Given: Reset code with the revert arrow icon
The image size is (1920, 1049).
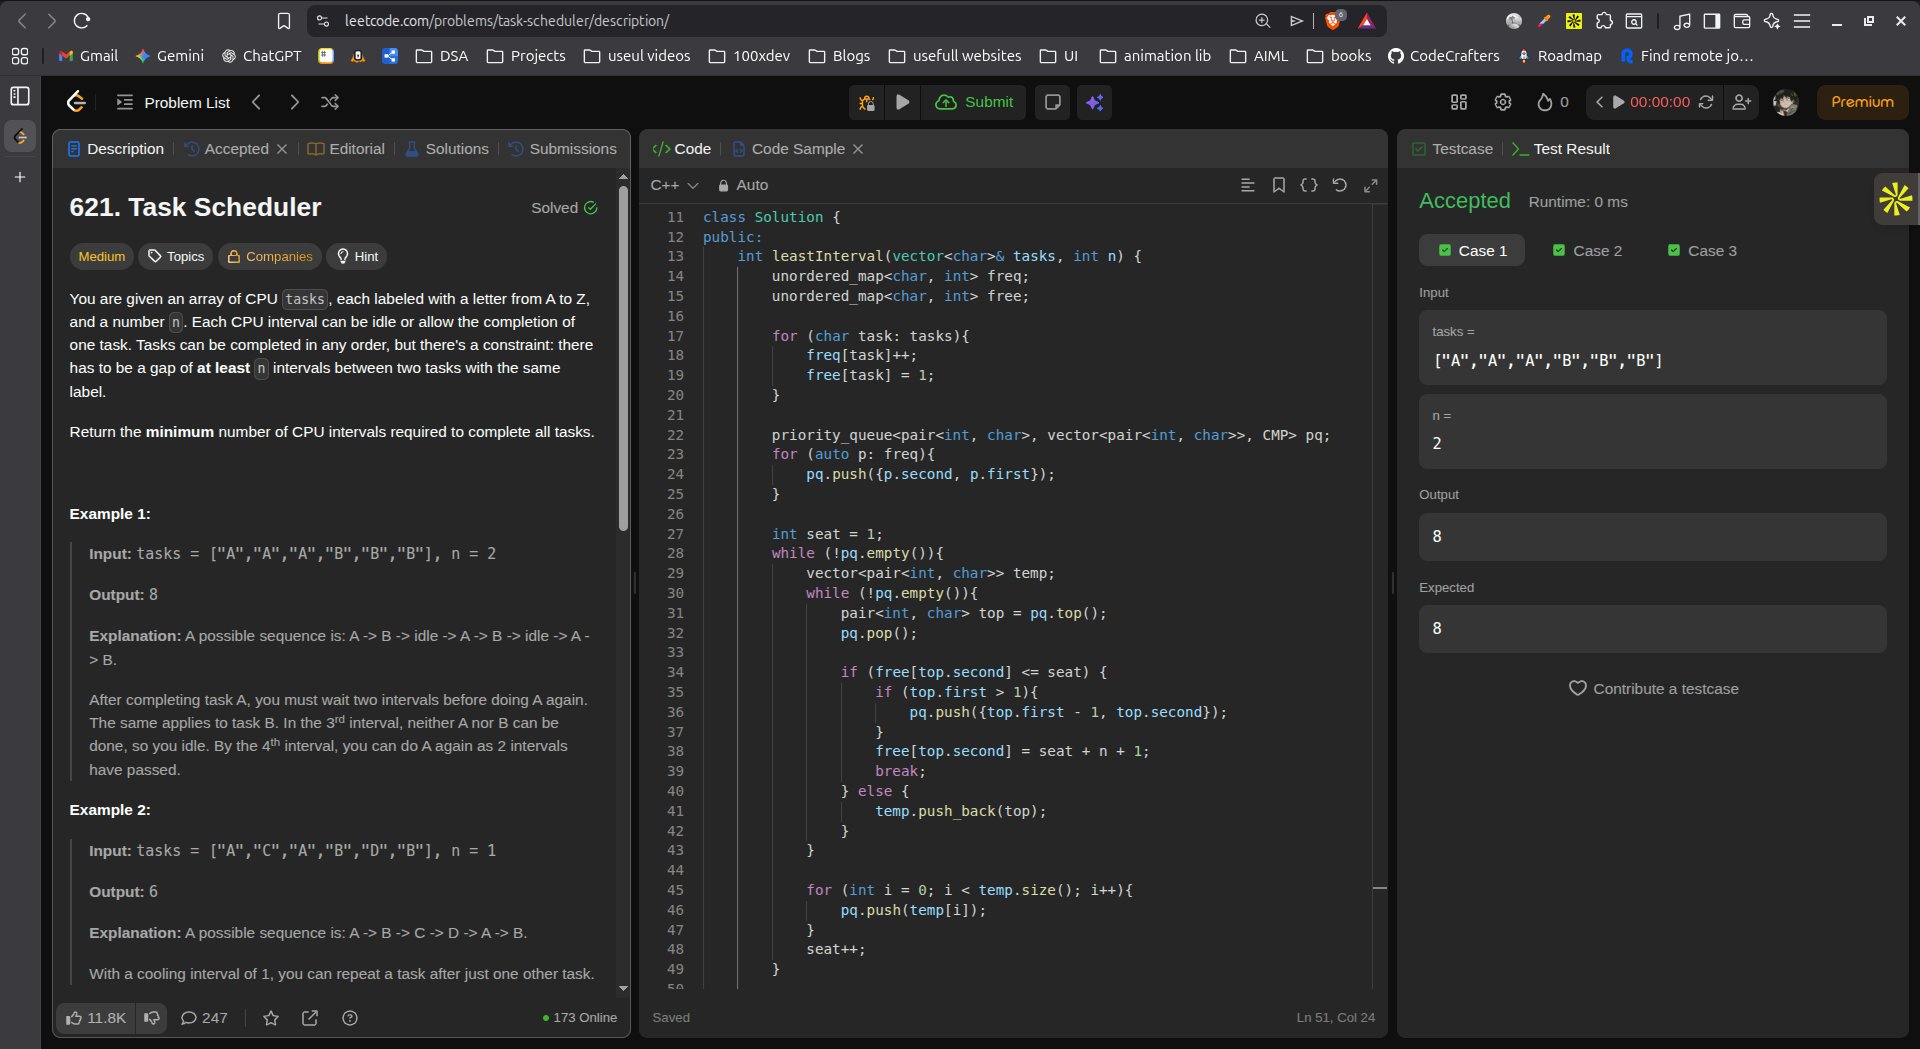Looking at the screenshot, I should point(1339,185).
